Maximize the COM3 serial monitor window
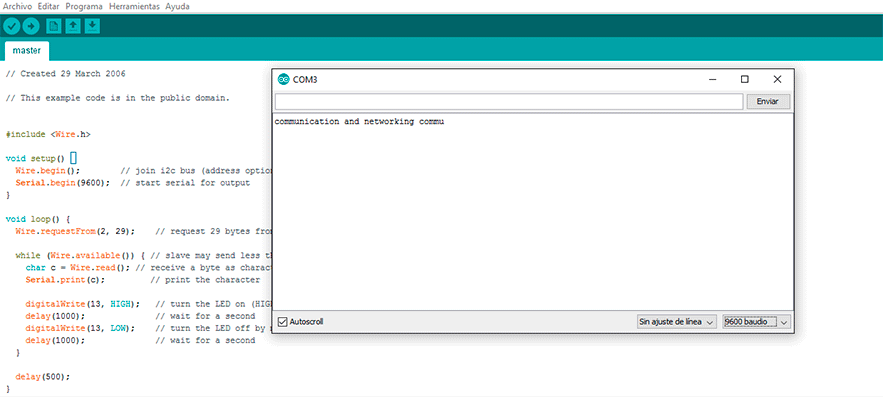883x398 pixels. pyautogui.click(x=744, y=79)
